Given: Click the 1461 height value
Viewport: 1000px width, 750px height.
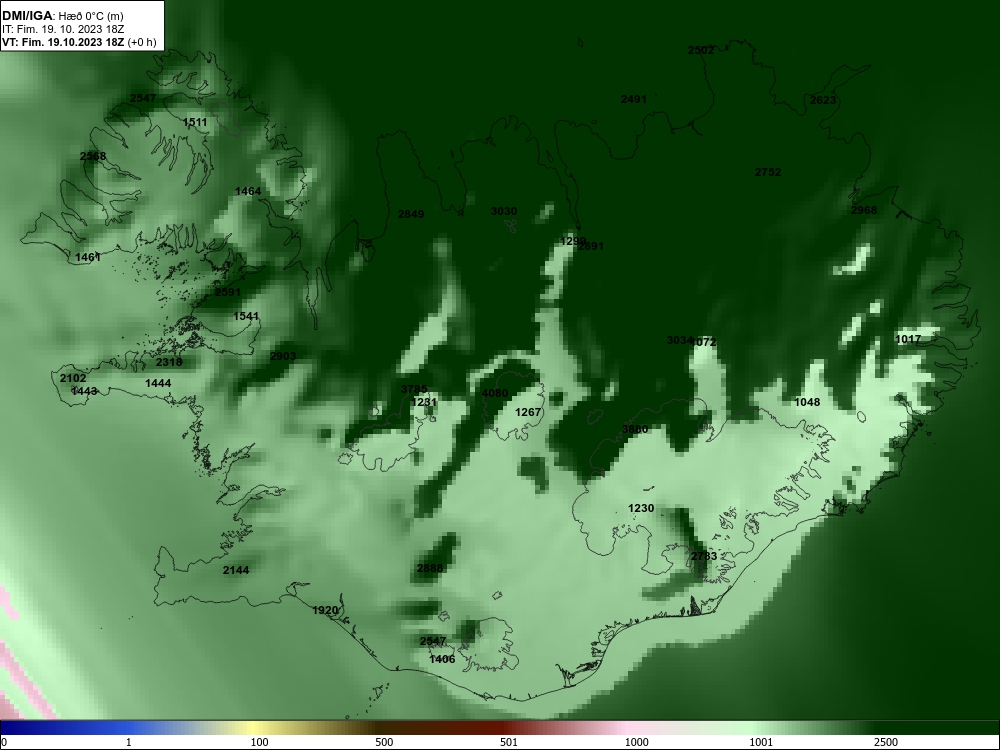Looking at the screenshot, I should (x=88, y=258).
